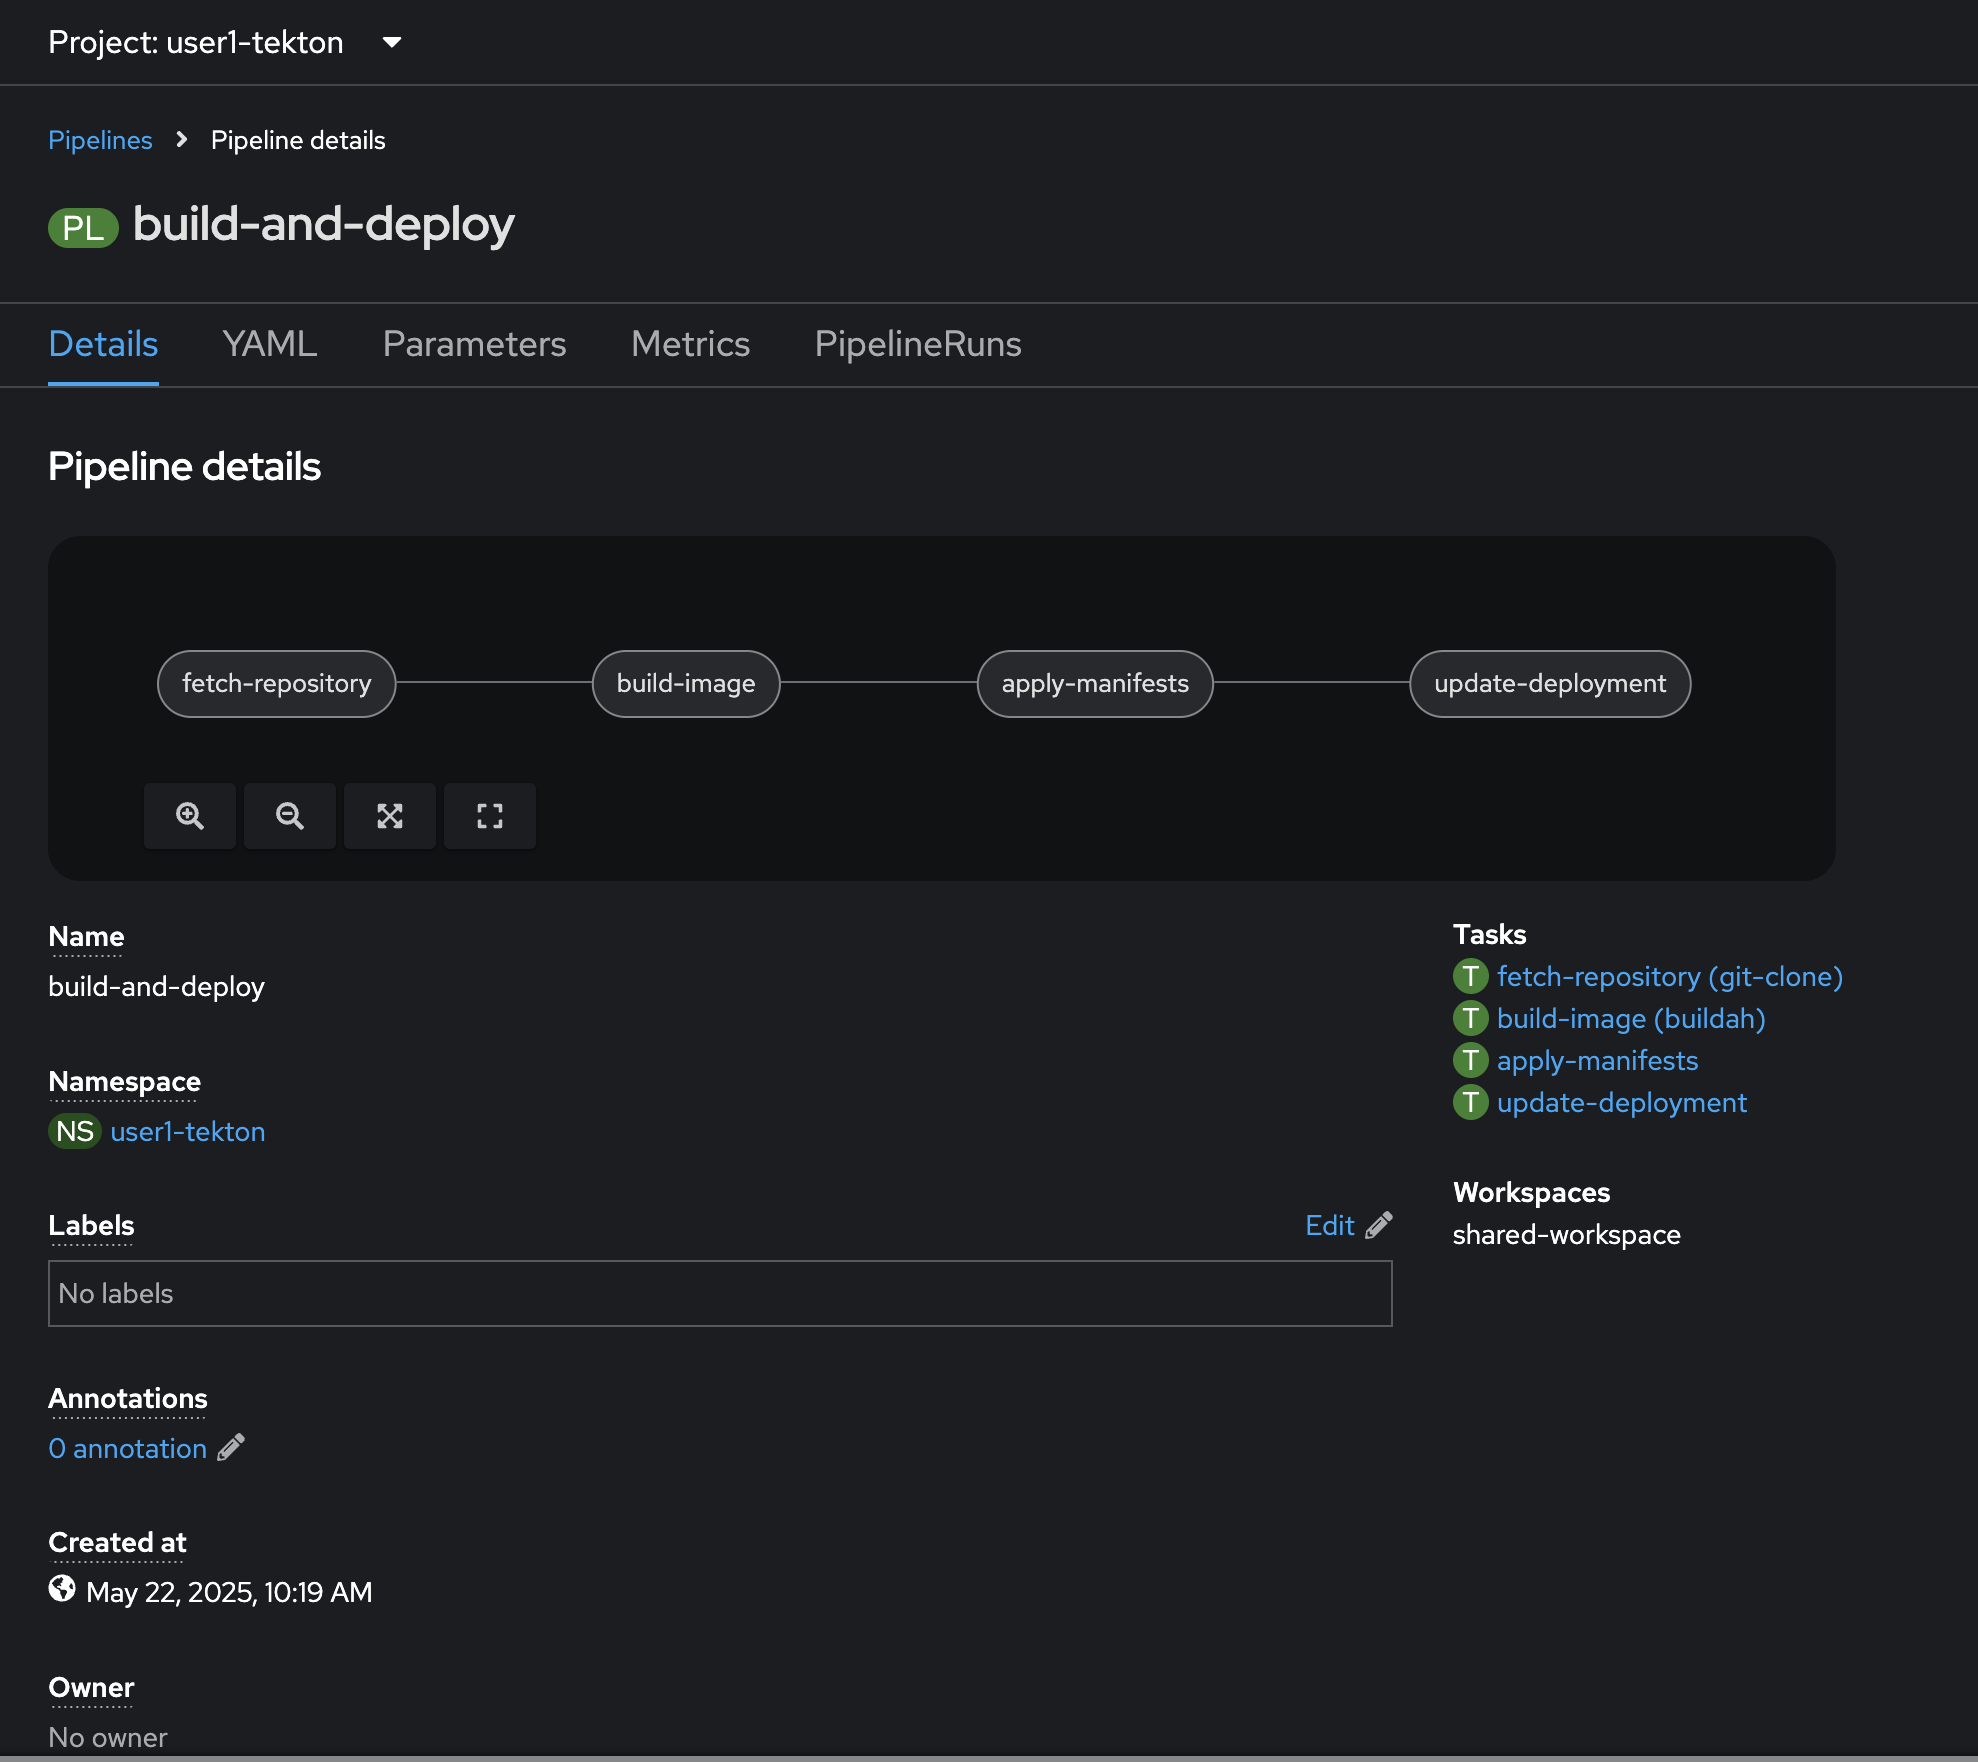
Task: Click the Namespace field heading
Action: point(124,1081)
